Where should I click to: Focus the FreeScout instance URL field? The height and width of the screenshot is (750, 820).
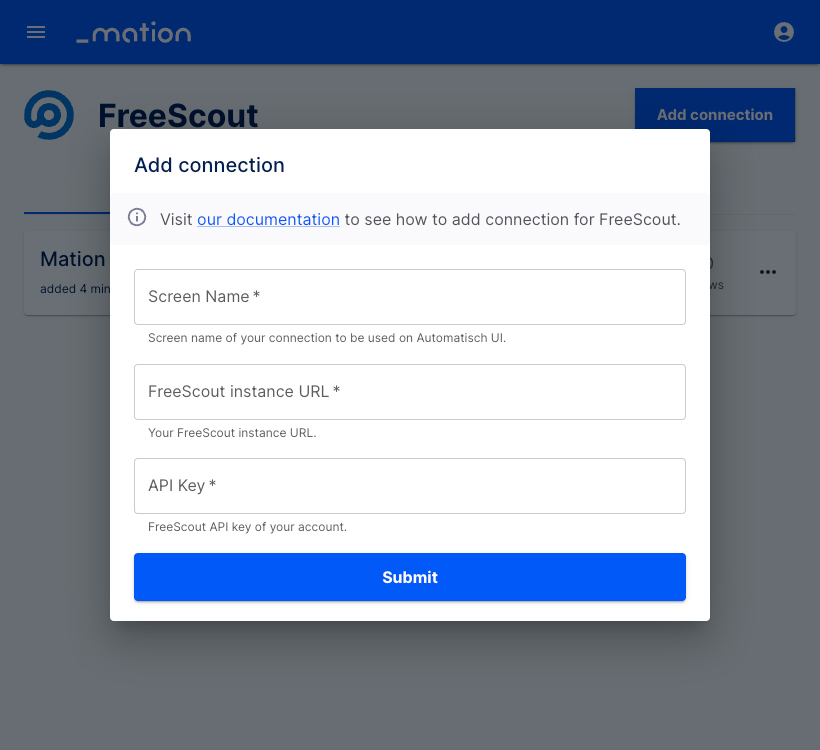pyautogui.click(x=409, y=392)
